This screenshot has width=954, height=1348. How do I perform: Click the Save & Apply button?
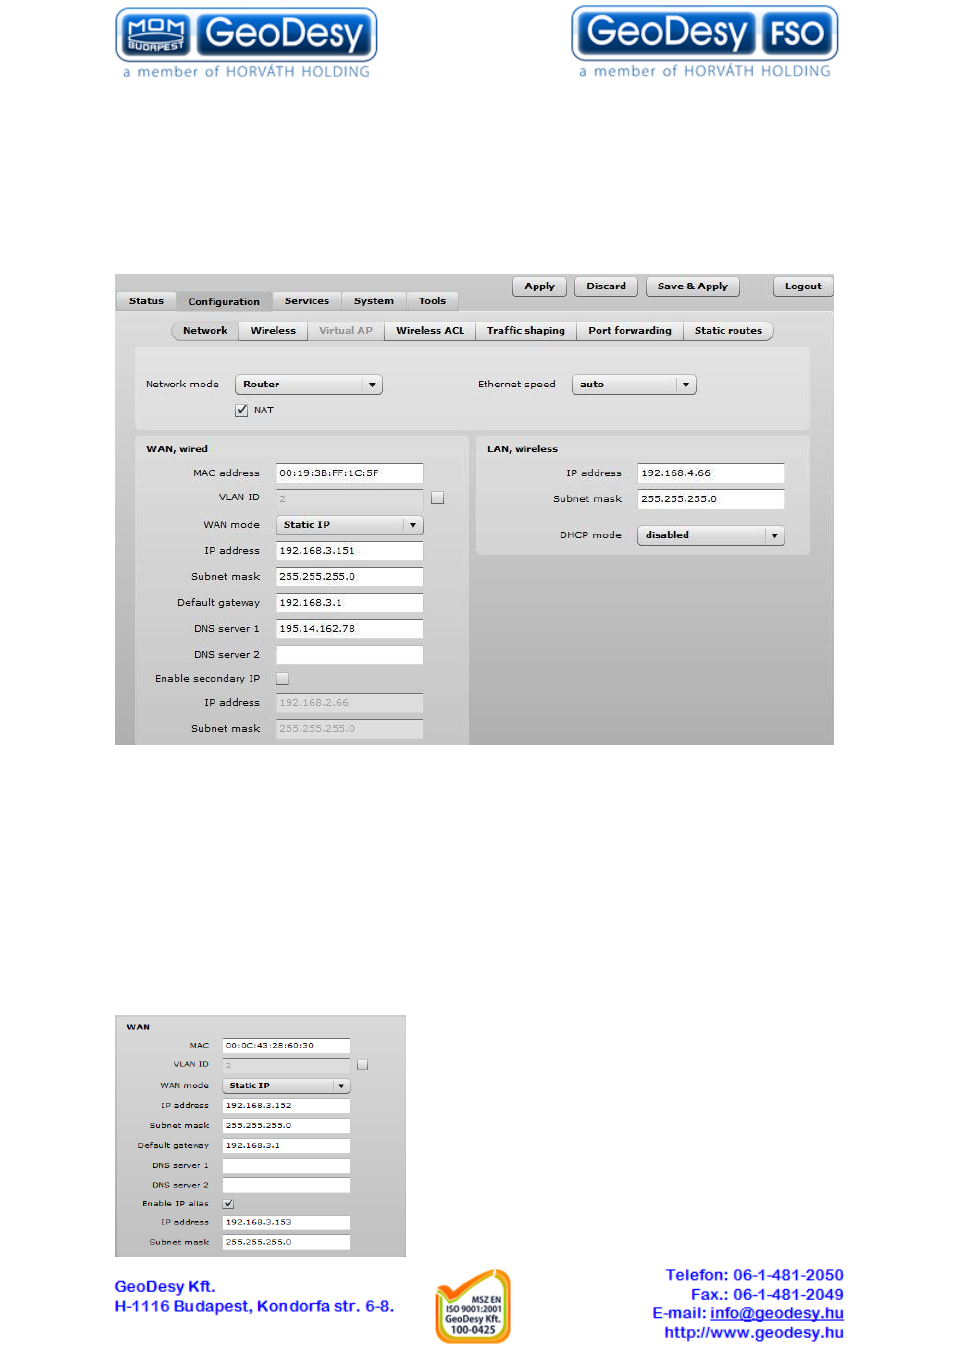pos(693,286)
